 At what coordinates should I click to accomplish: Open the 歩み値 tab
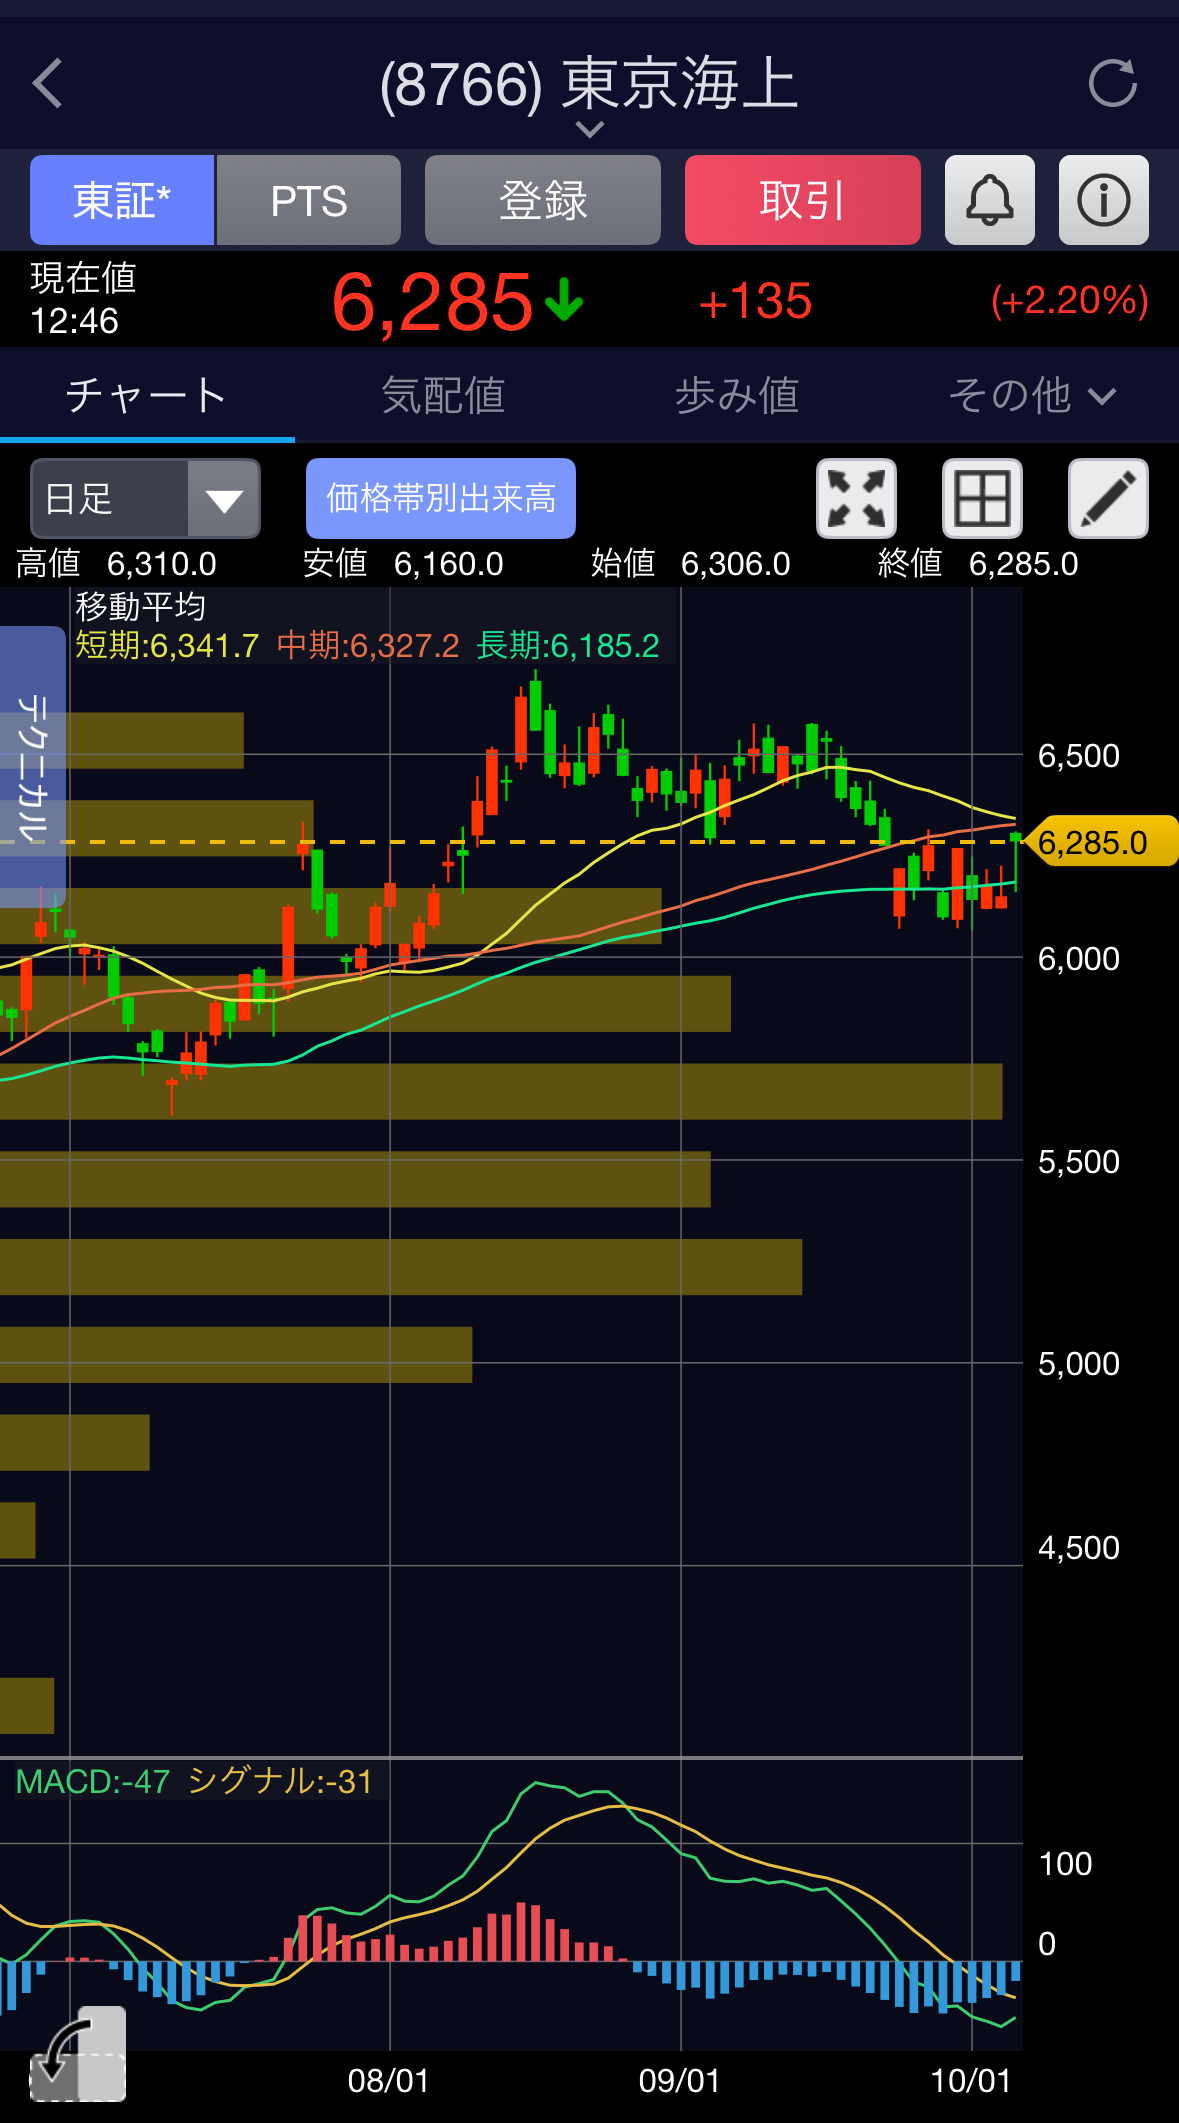737,396
